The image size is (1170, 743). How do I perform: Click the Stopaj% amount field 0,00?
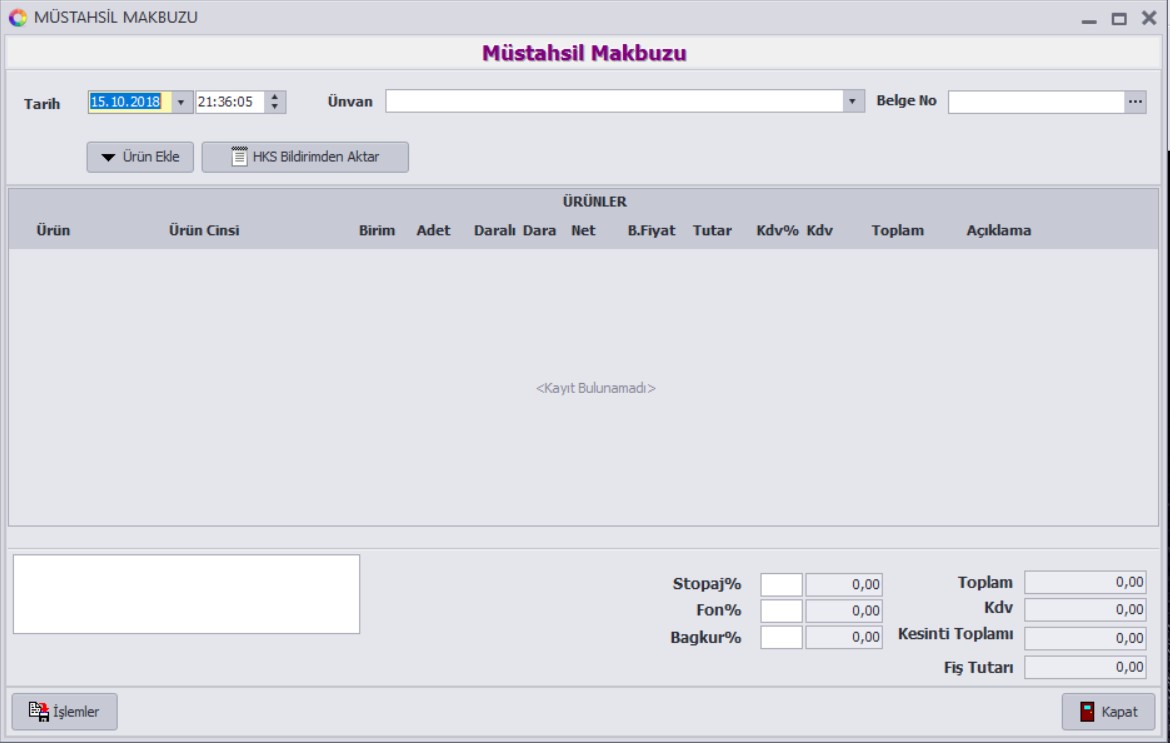(x=844, y=584)
